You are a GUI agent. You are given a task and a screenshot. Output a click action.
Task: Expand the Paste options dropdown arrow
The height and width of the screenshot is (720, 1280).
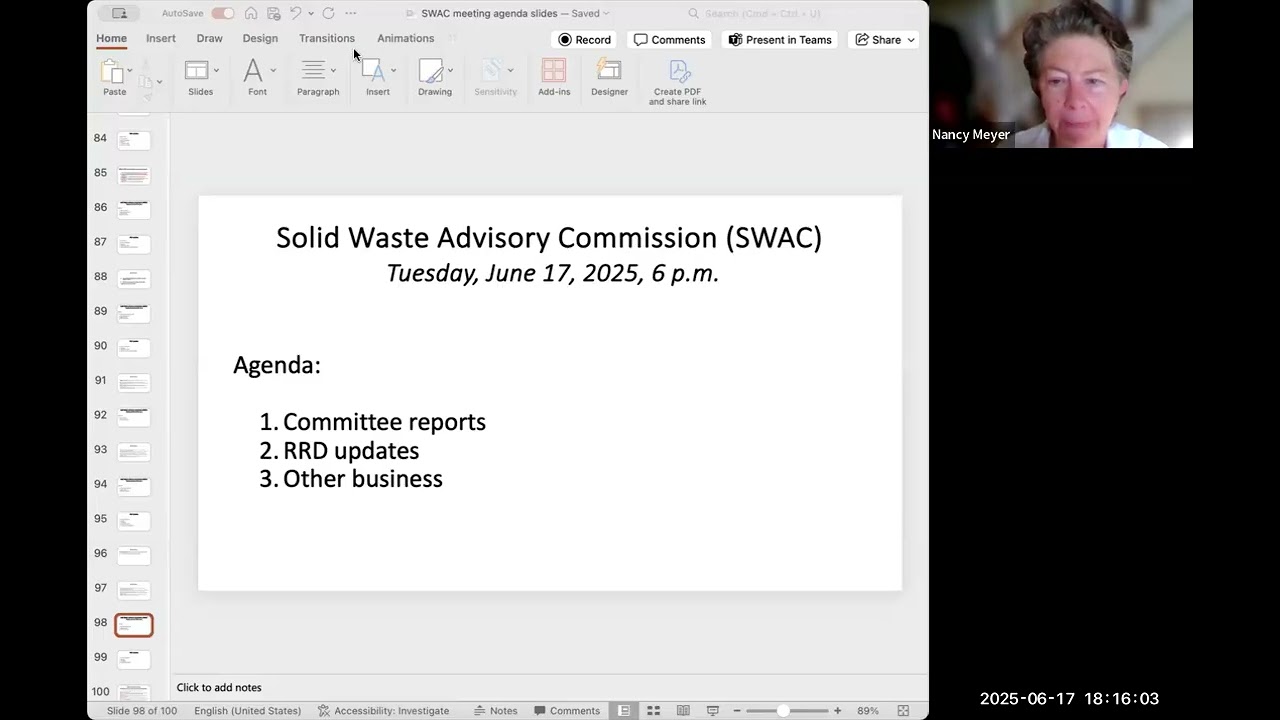[x=130, y=70]
